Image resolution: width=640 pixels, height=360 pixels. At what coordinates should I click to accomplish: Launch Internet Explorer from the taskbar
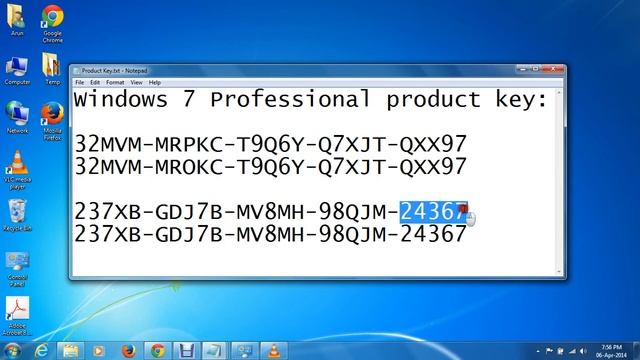click(41, 351)
